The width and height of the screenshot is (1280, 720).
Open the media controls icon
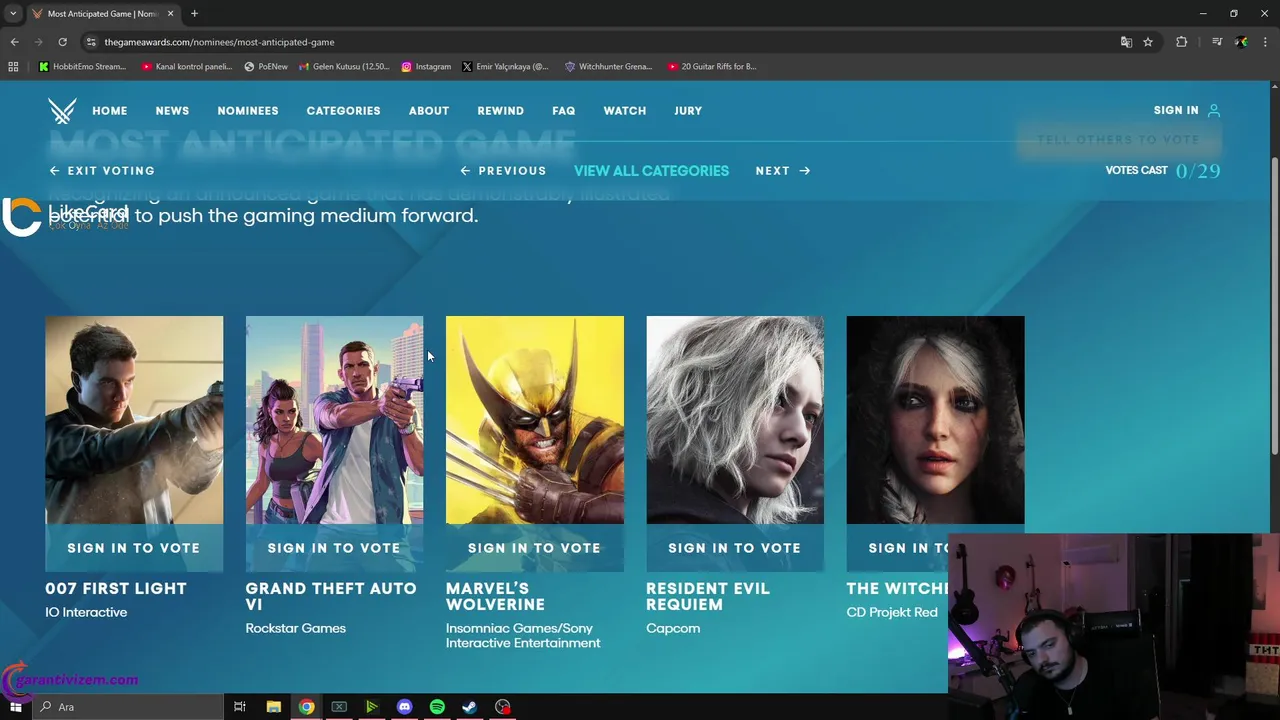[1217, 42]
